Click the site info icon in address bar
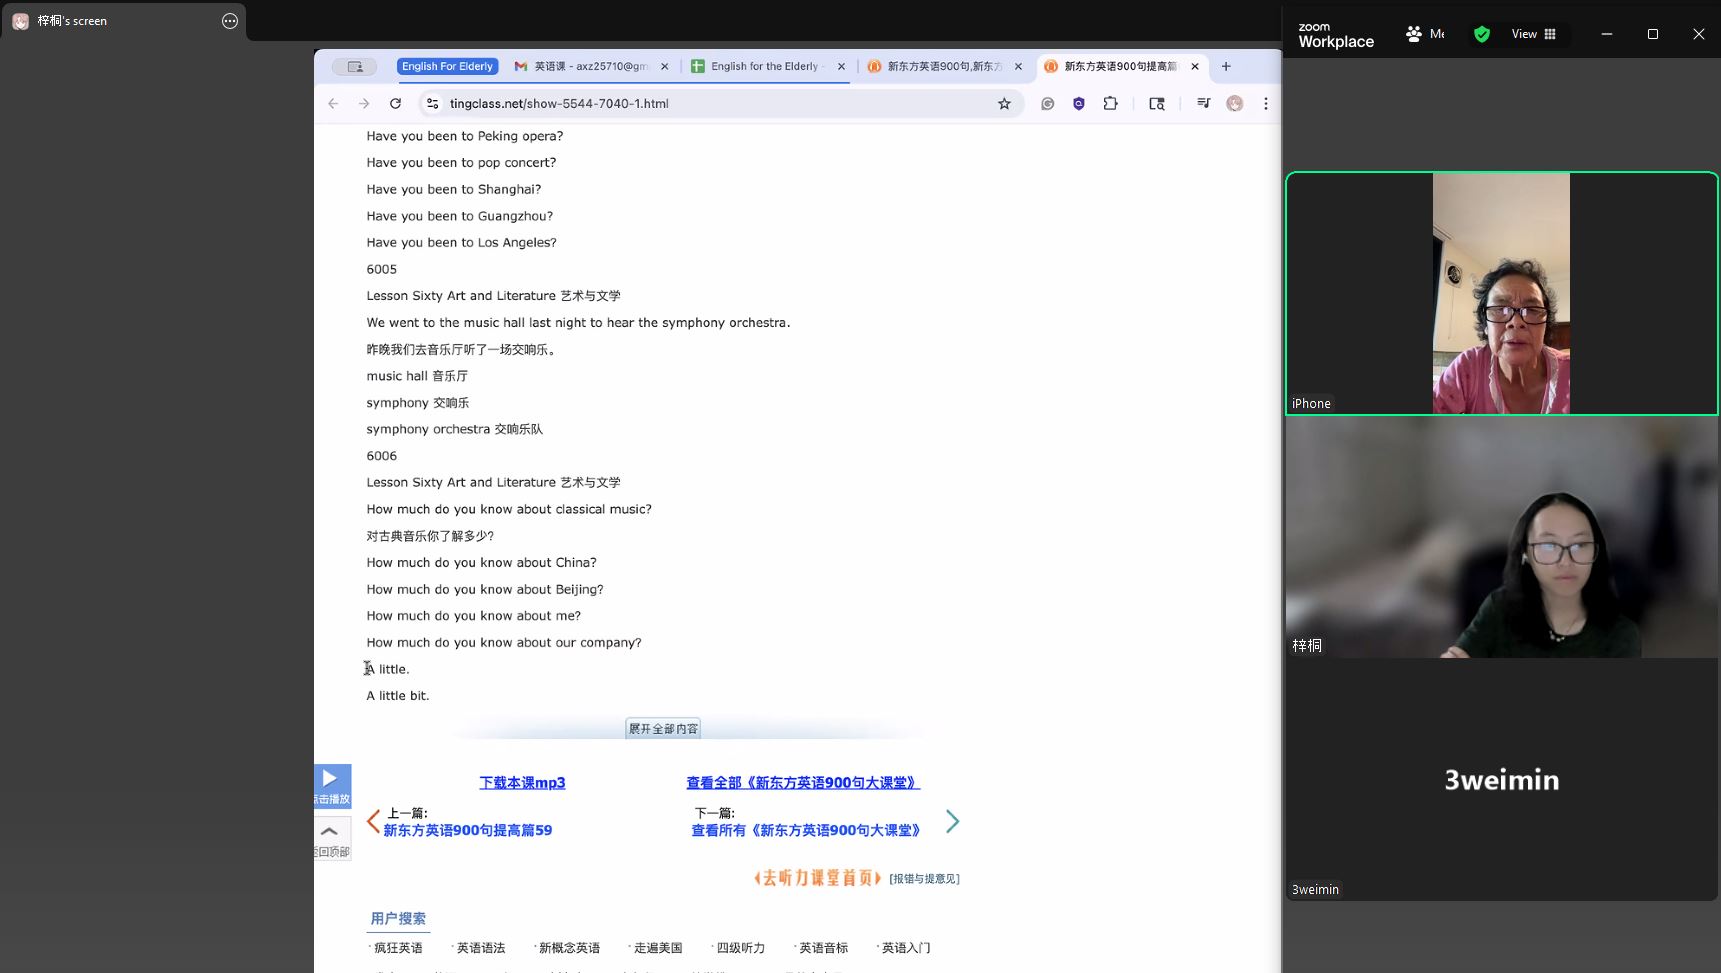 point(432,104)
